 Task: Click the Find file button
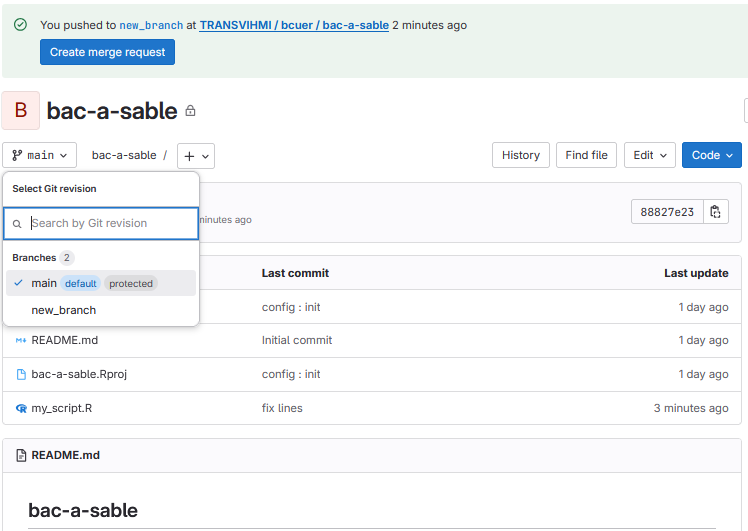pos(586,155)
